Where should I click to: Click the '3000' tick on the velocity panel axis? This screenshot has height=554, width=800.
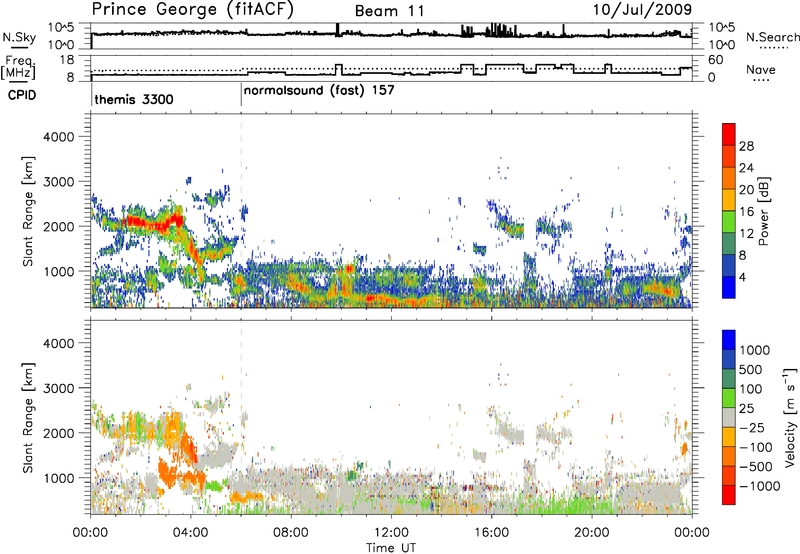[58, 388]
